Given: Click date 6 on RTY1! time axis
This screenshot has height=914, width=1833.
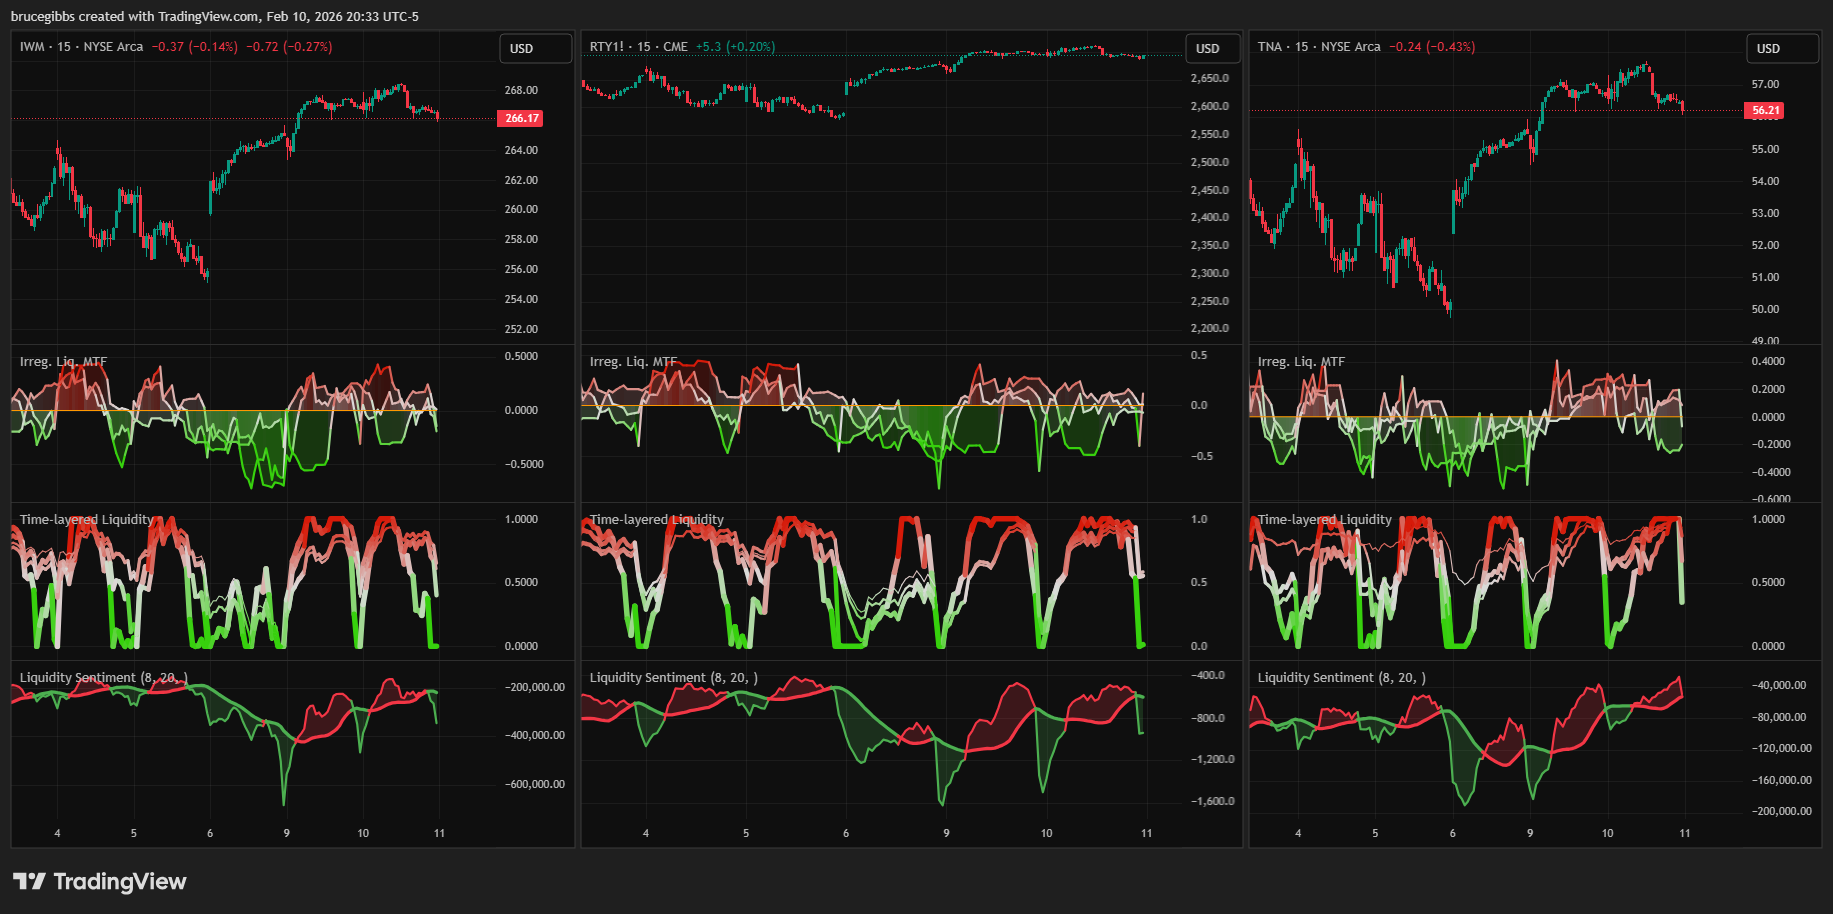Looking at the screenshot, I should point(846,833).
